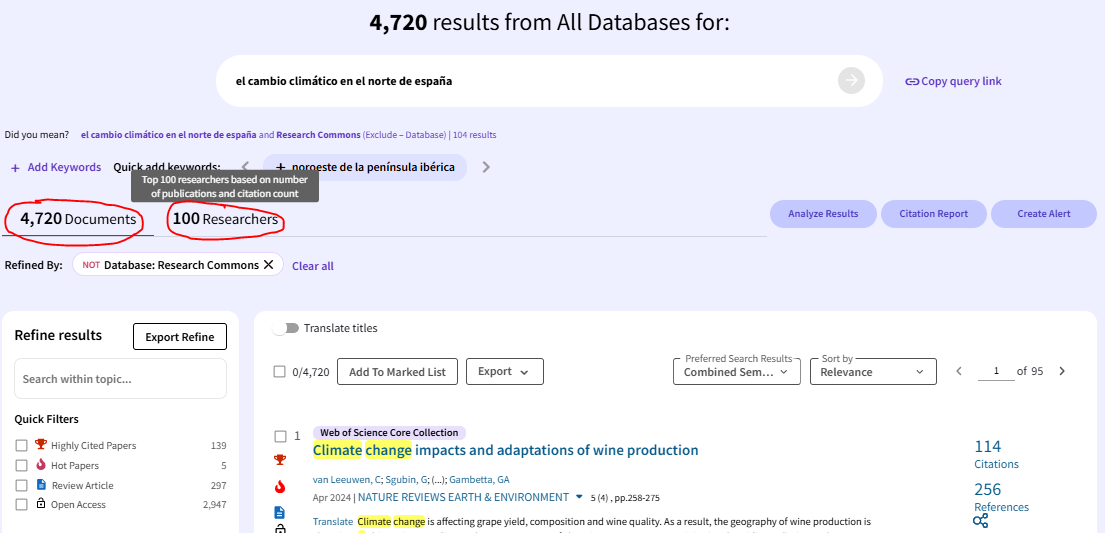Switch to the 100 Researchers tab

(225, 219)
